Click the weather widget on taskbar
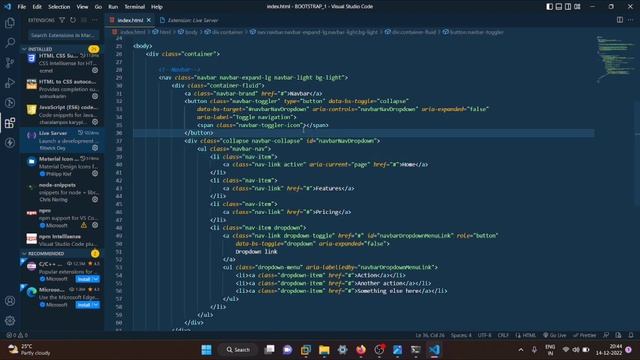This screenshot has width=640, height=360. pyautogui.click(x=29, y=350)
